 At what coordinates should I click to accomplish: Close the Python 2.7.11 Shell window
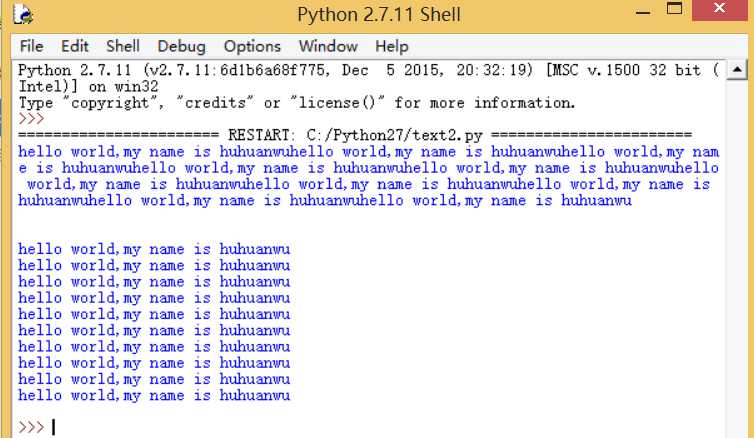click(x=719, y=9)
